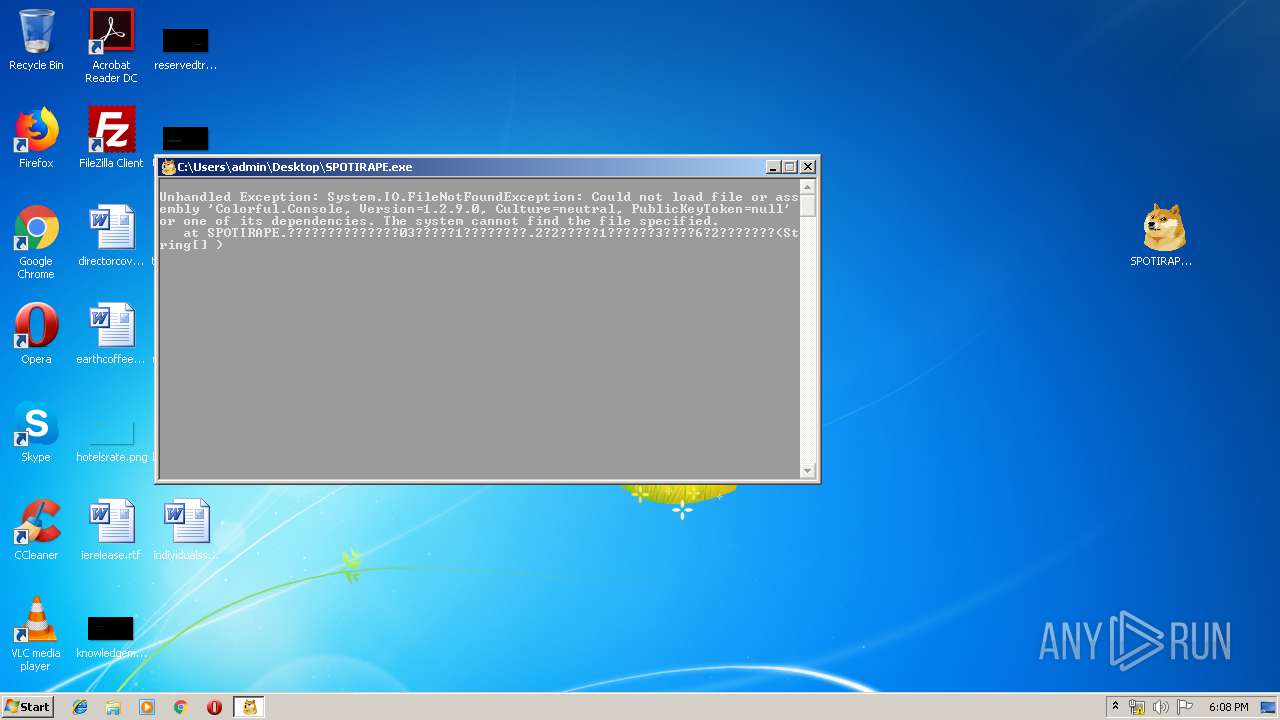
Task: Open the network tray icon
Action: coord(1137,707)
